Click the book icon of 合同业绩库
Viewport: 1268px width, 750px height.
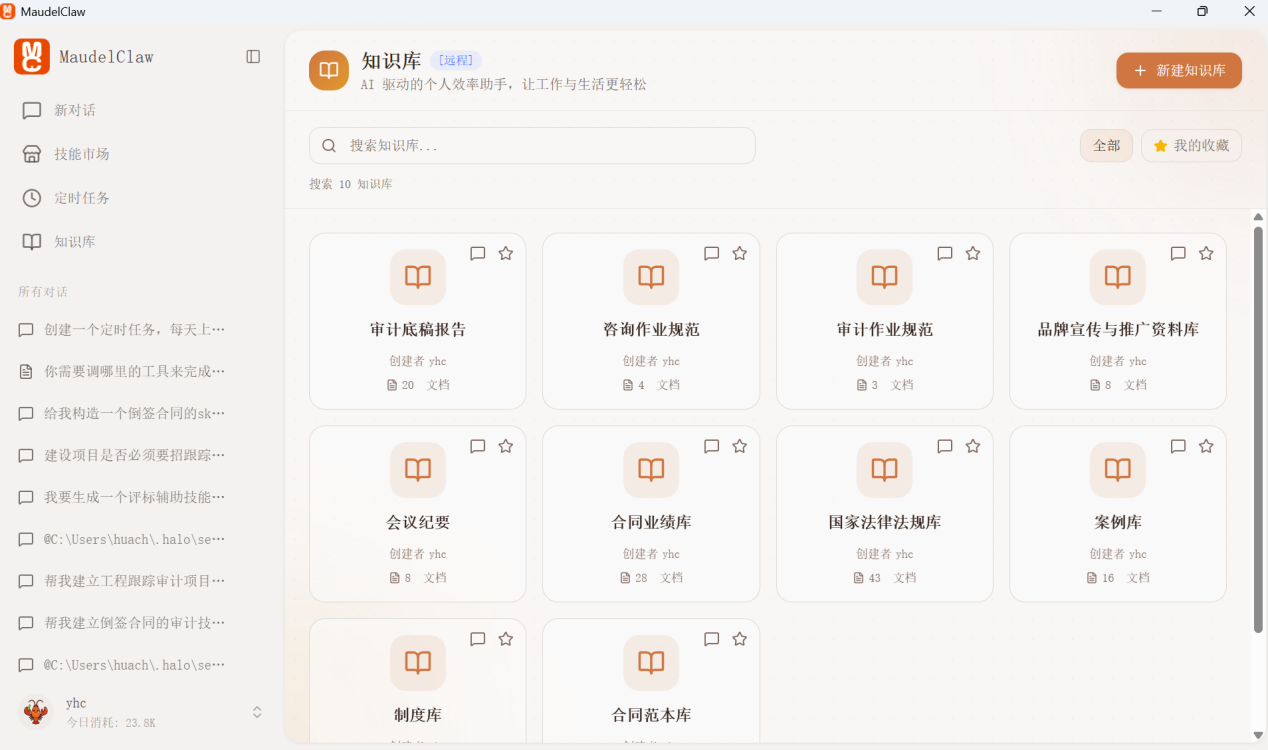[x=651, y=470]
